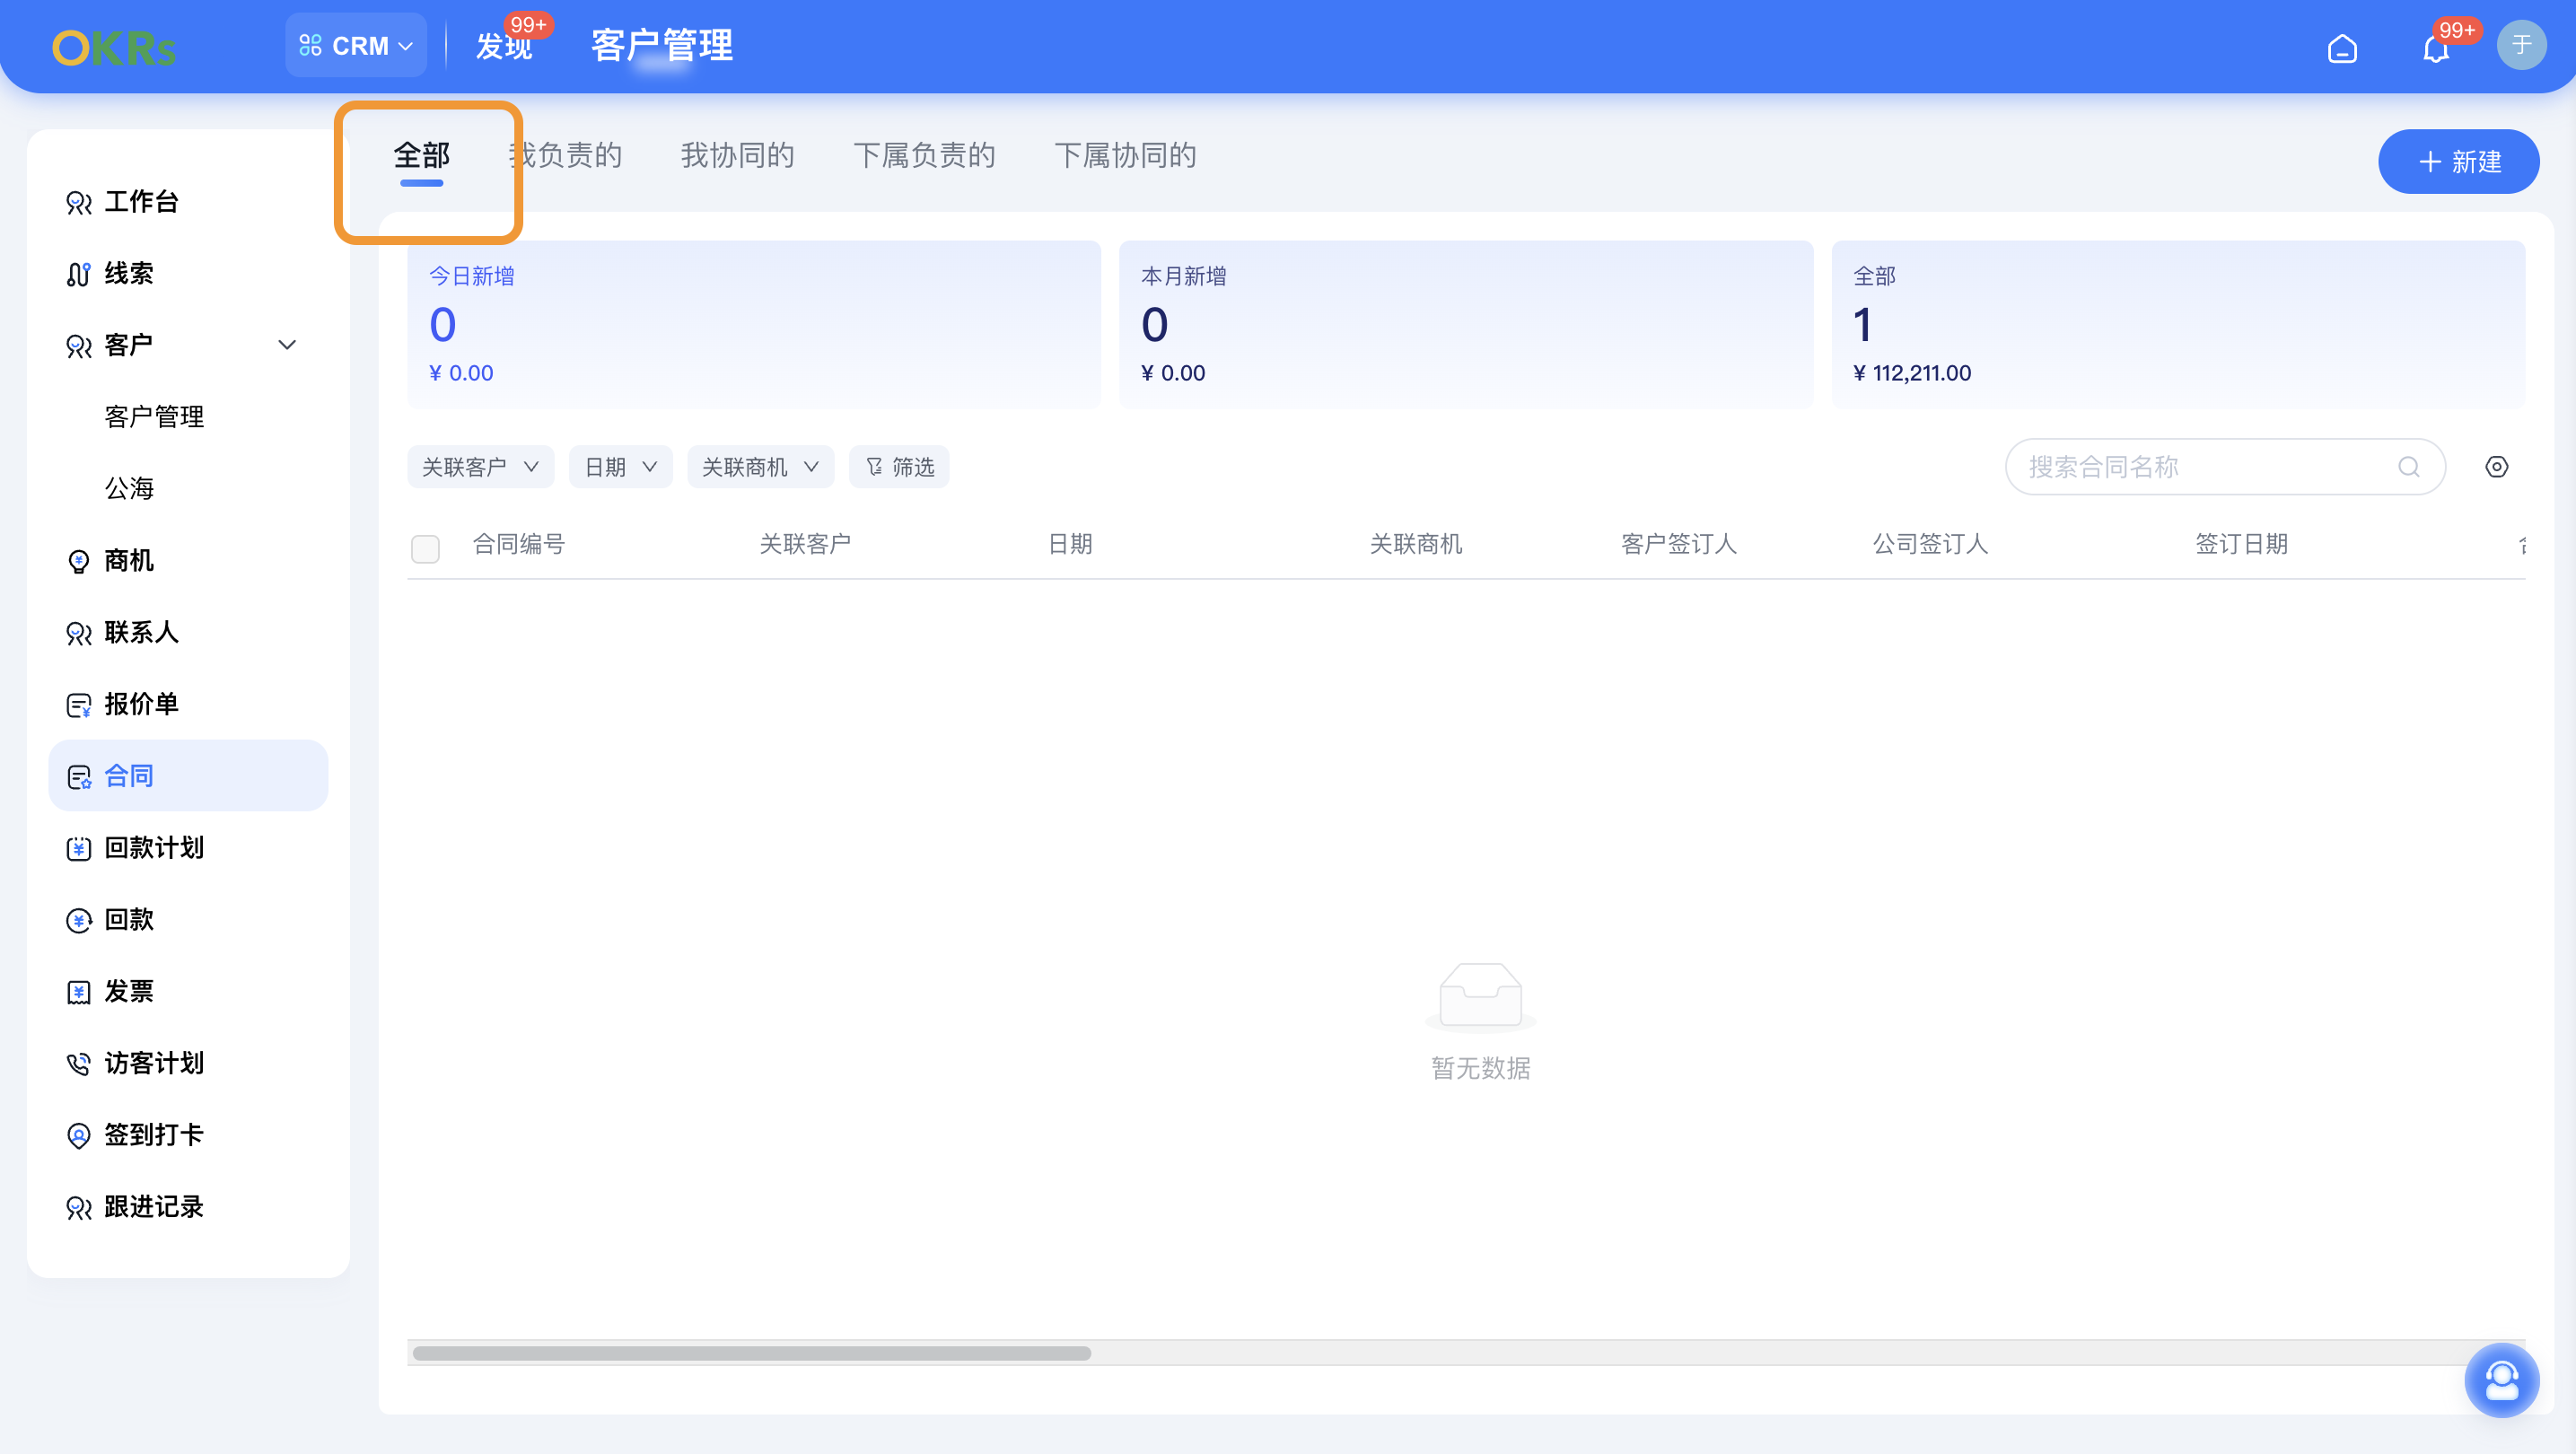Click the 跟进记录 sidebar icon

[x=78, y=1208]
